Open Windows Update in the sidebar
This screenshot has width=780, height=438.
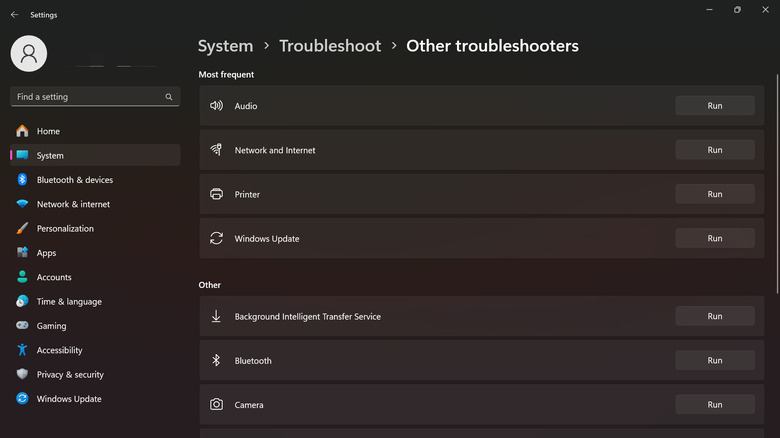click(x=69, y=399)
